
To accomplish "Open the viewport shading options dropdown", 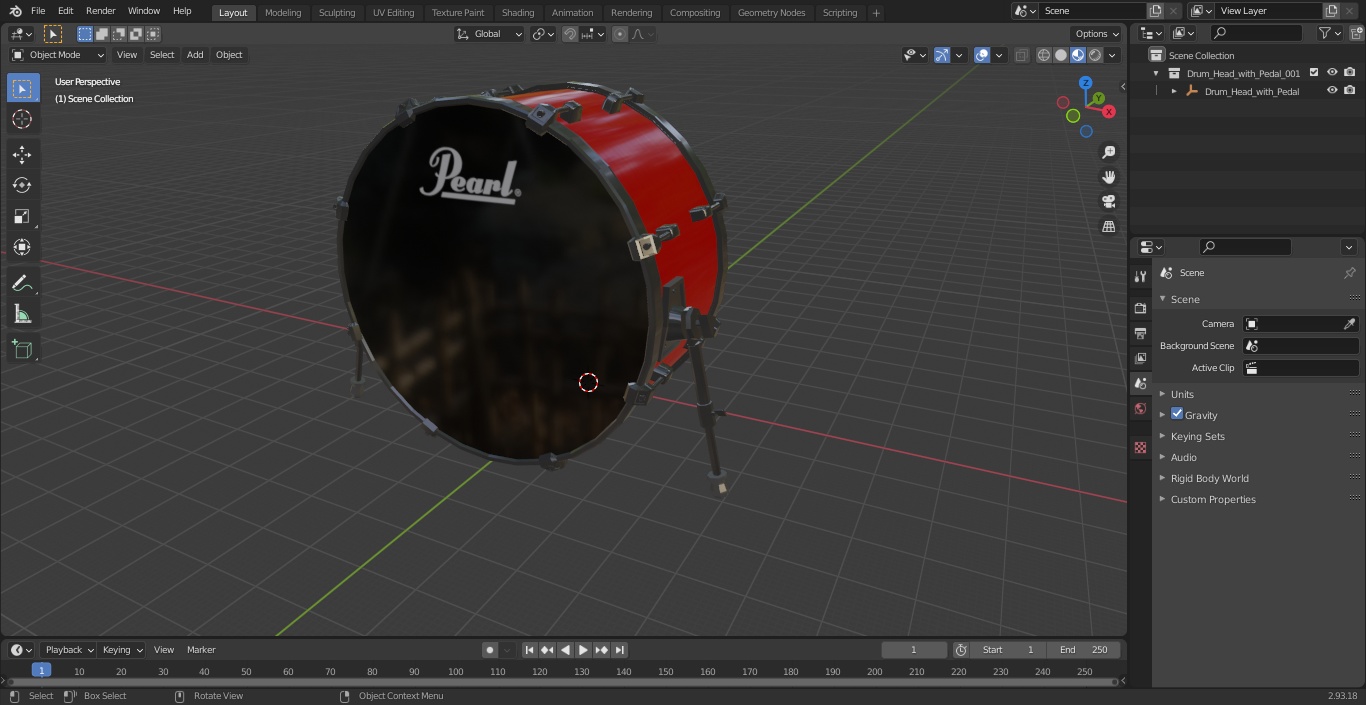I will [x=1113, y=55].
